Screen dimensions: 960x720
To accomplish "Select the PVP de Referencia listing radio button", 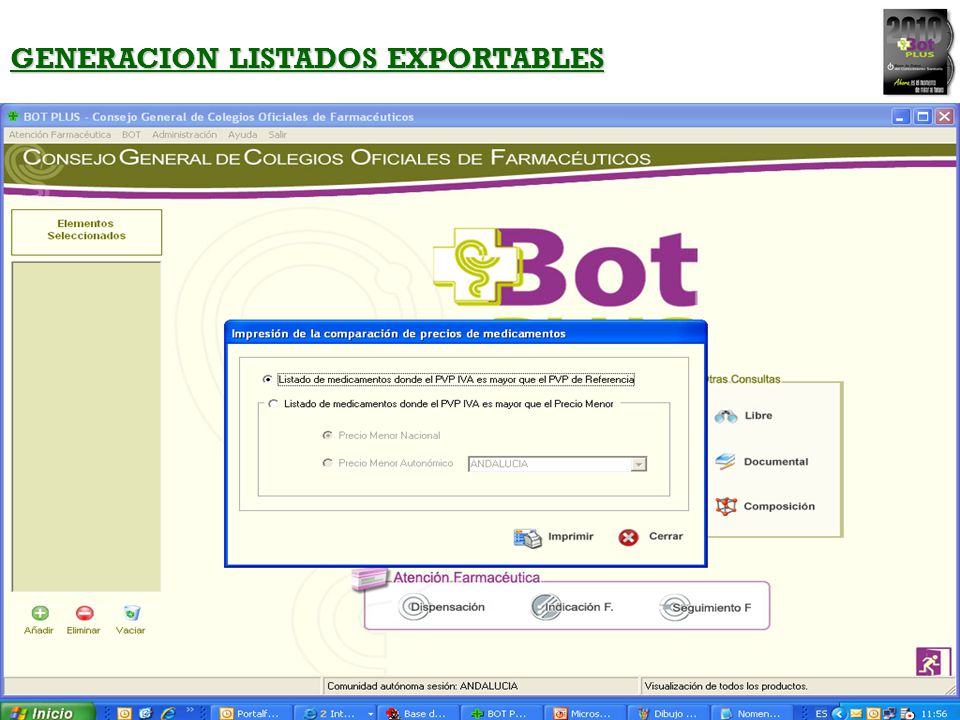I will (x=267, y=380).
